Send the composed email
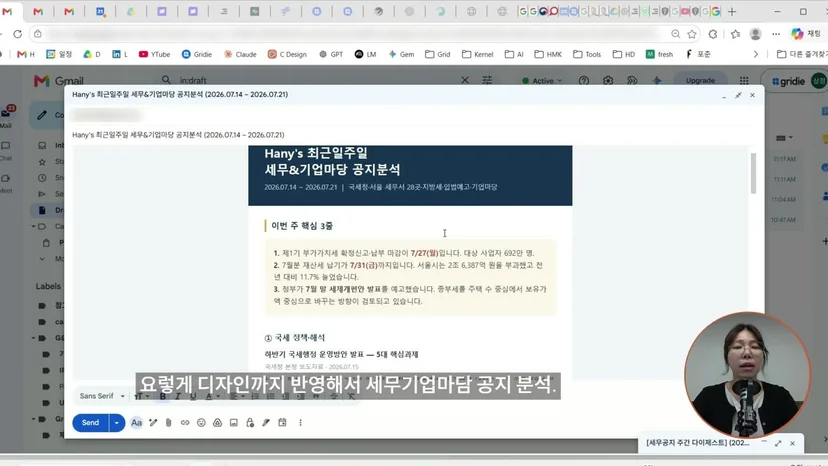This screenshot has height=466, width=828. pyautogui.click(x=90, y=423)
